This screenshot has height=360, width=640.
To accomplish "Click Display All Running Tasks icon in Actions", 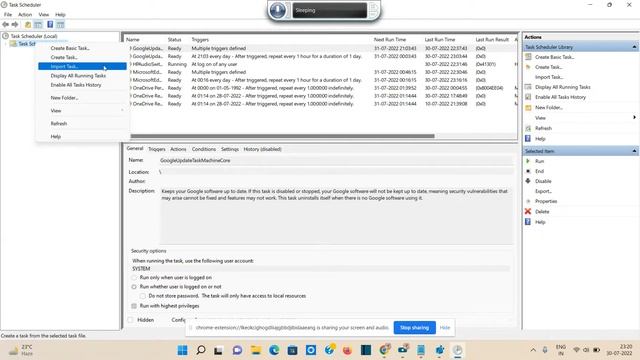I will point(528,87).
